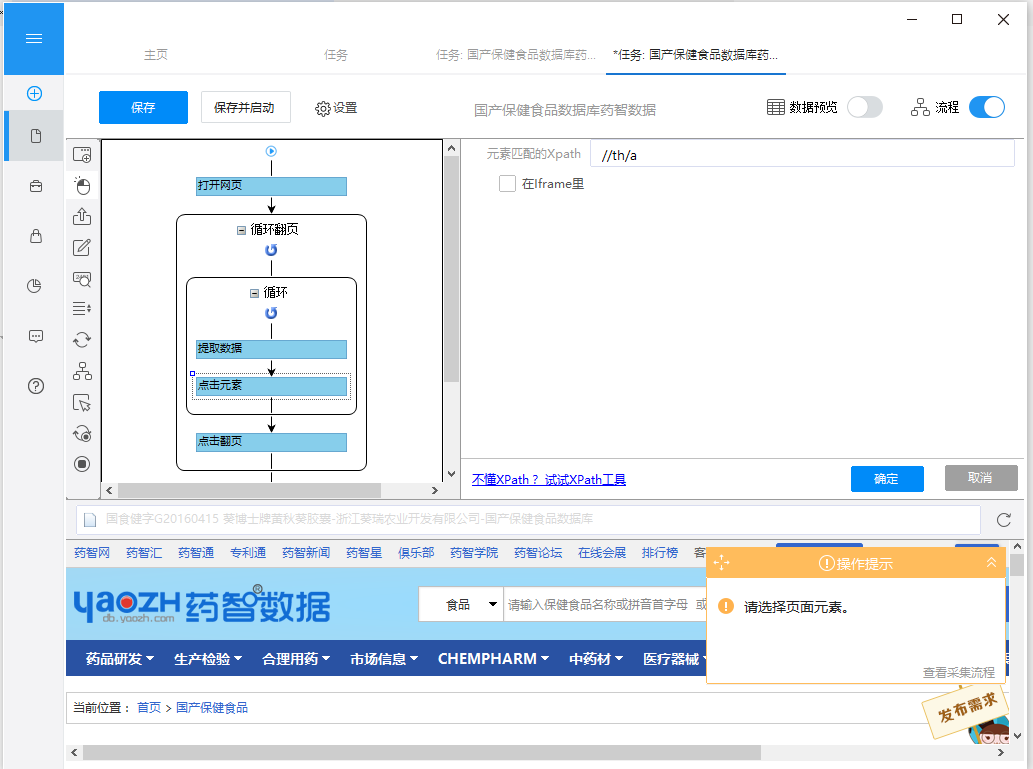Open the 首页 breadcrumb link
The width and height of the screenshot is (1033, 769).
pyautogui.click(x=149, y=708)
